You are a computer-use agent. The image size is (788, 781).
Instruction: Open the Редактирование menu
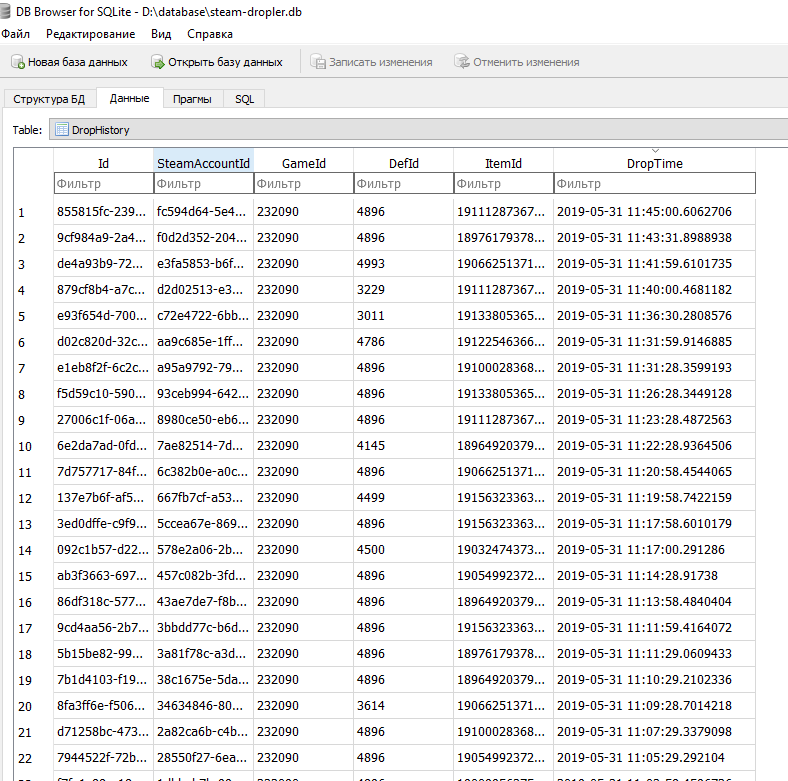click(x=90, y=34)
